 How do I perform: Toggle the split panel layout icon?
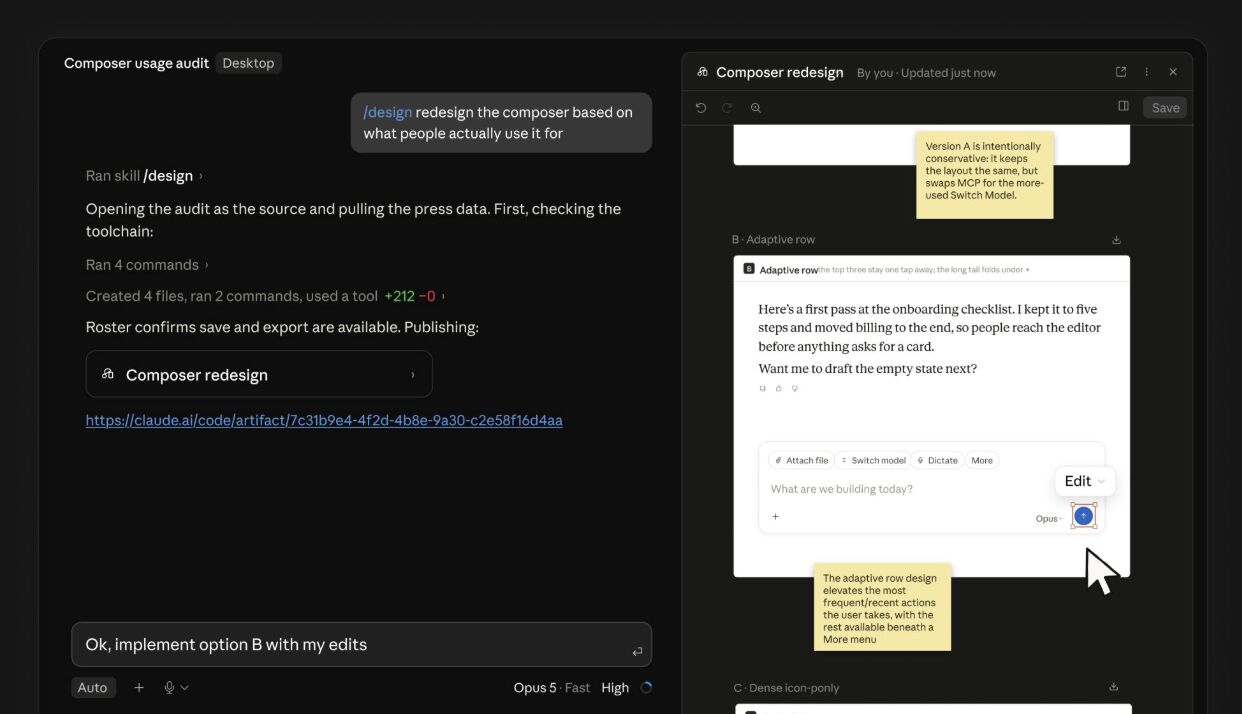pos(1123,106)
